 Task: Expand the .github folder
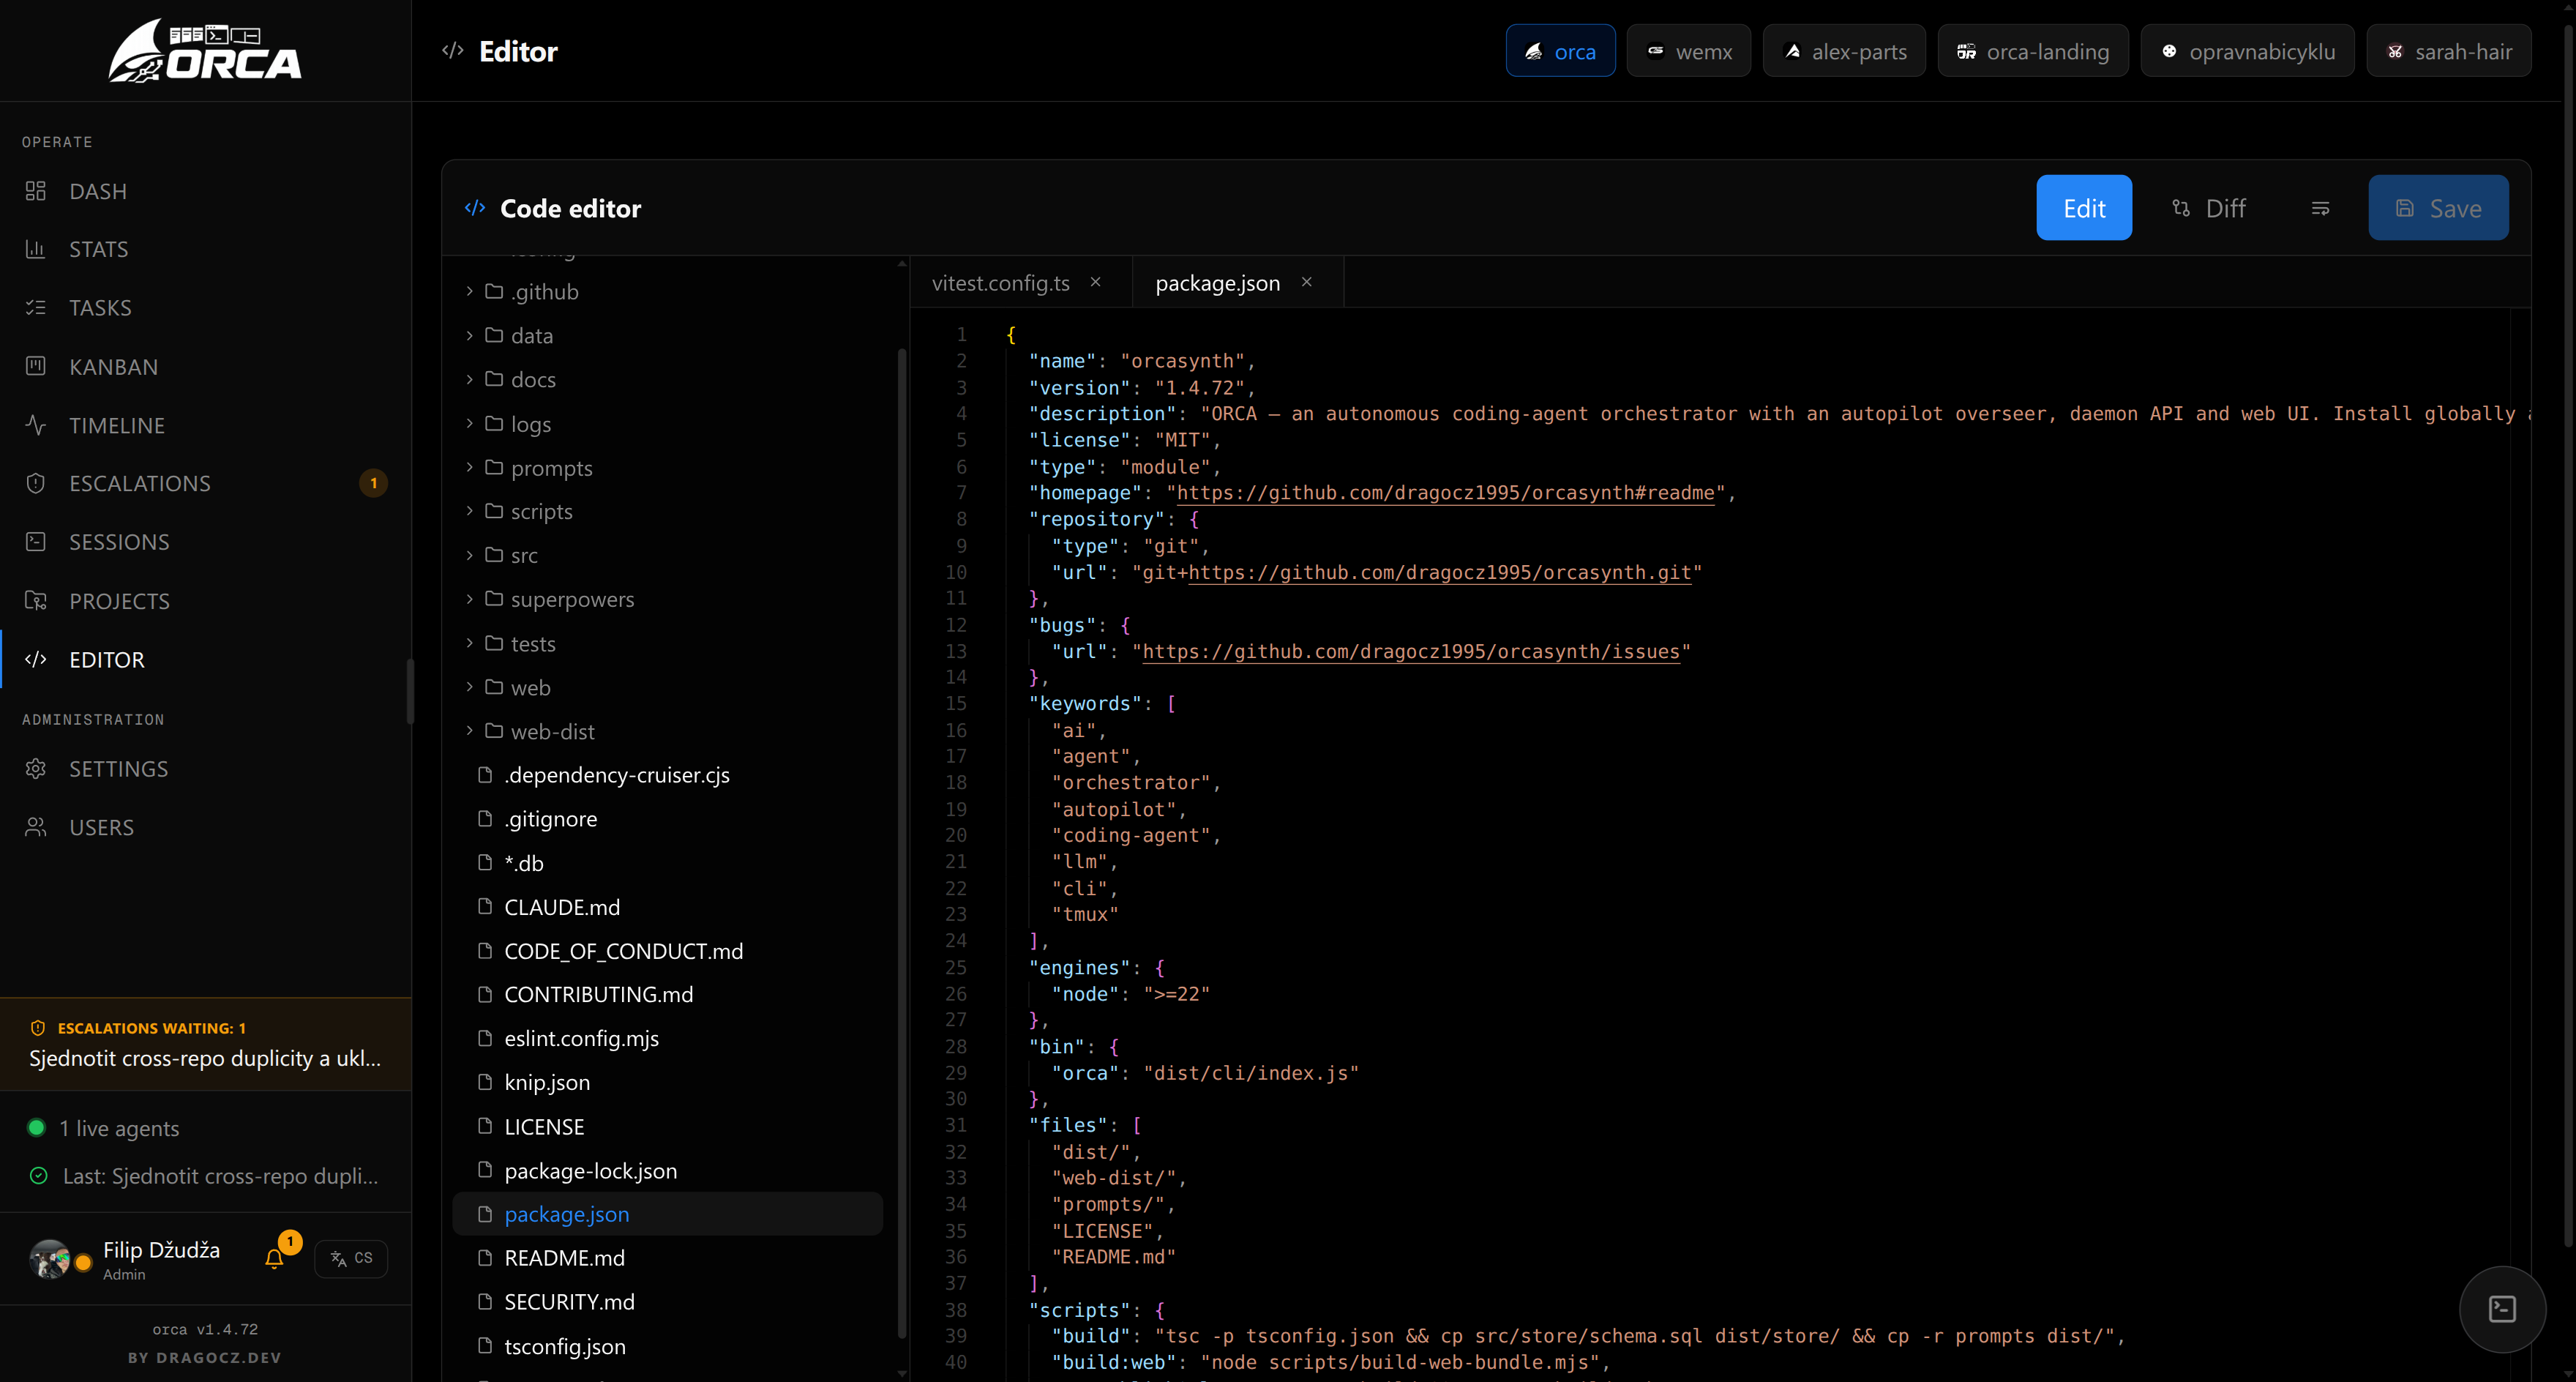668,292
